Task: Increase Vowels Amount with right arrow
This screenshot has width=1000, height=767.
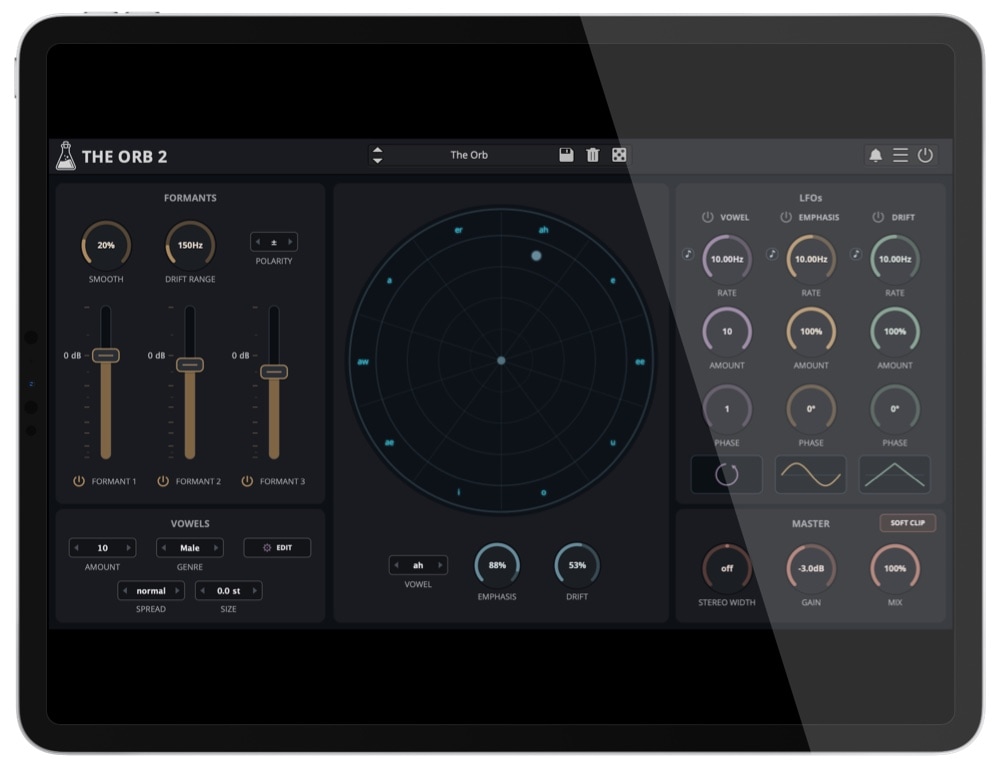Action: click(x=128, y=548)
